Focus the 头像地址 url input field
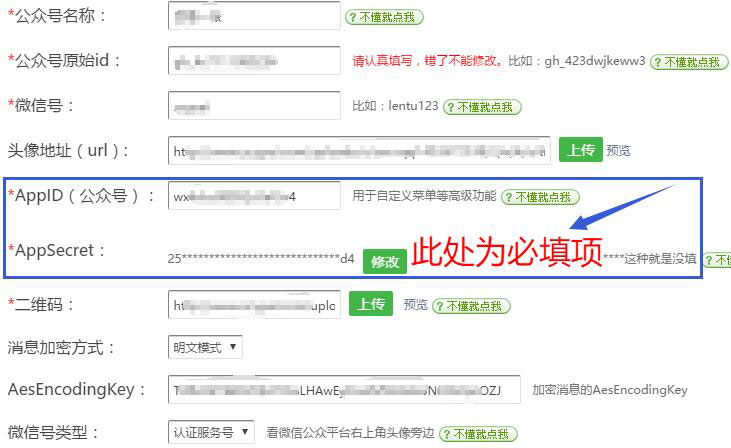 pos(359,151)
